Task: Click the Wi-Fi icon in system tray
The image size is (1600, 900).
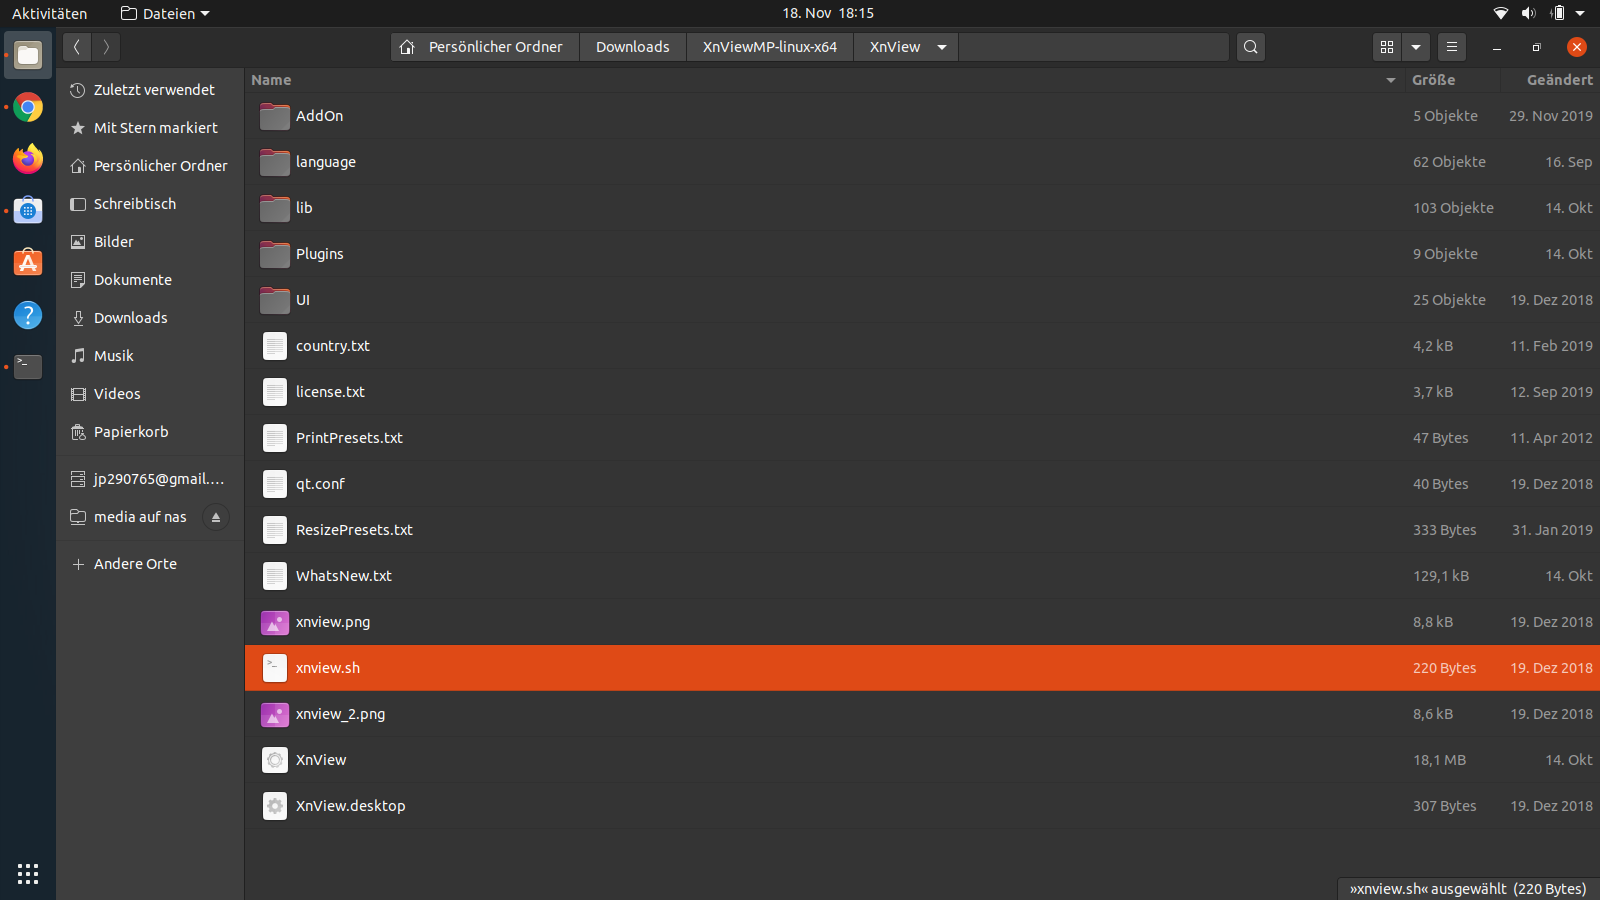Action: 1501,13
